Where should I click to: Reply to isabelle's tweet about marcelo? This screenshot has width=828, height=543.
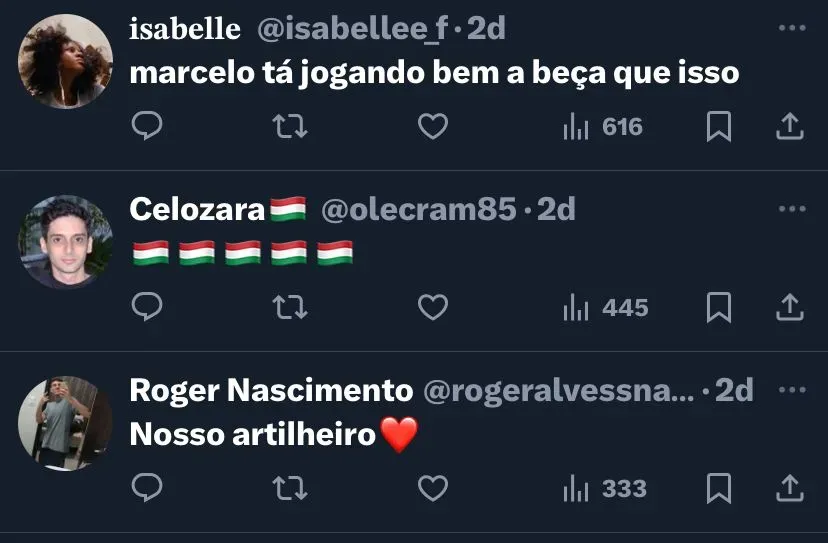coord(147,126)
